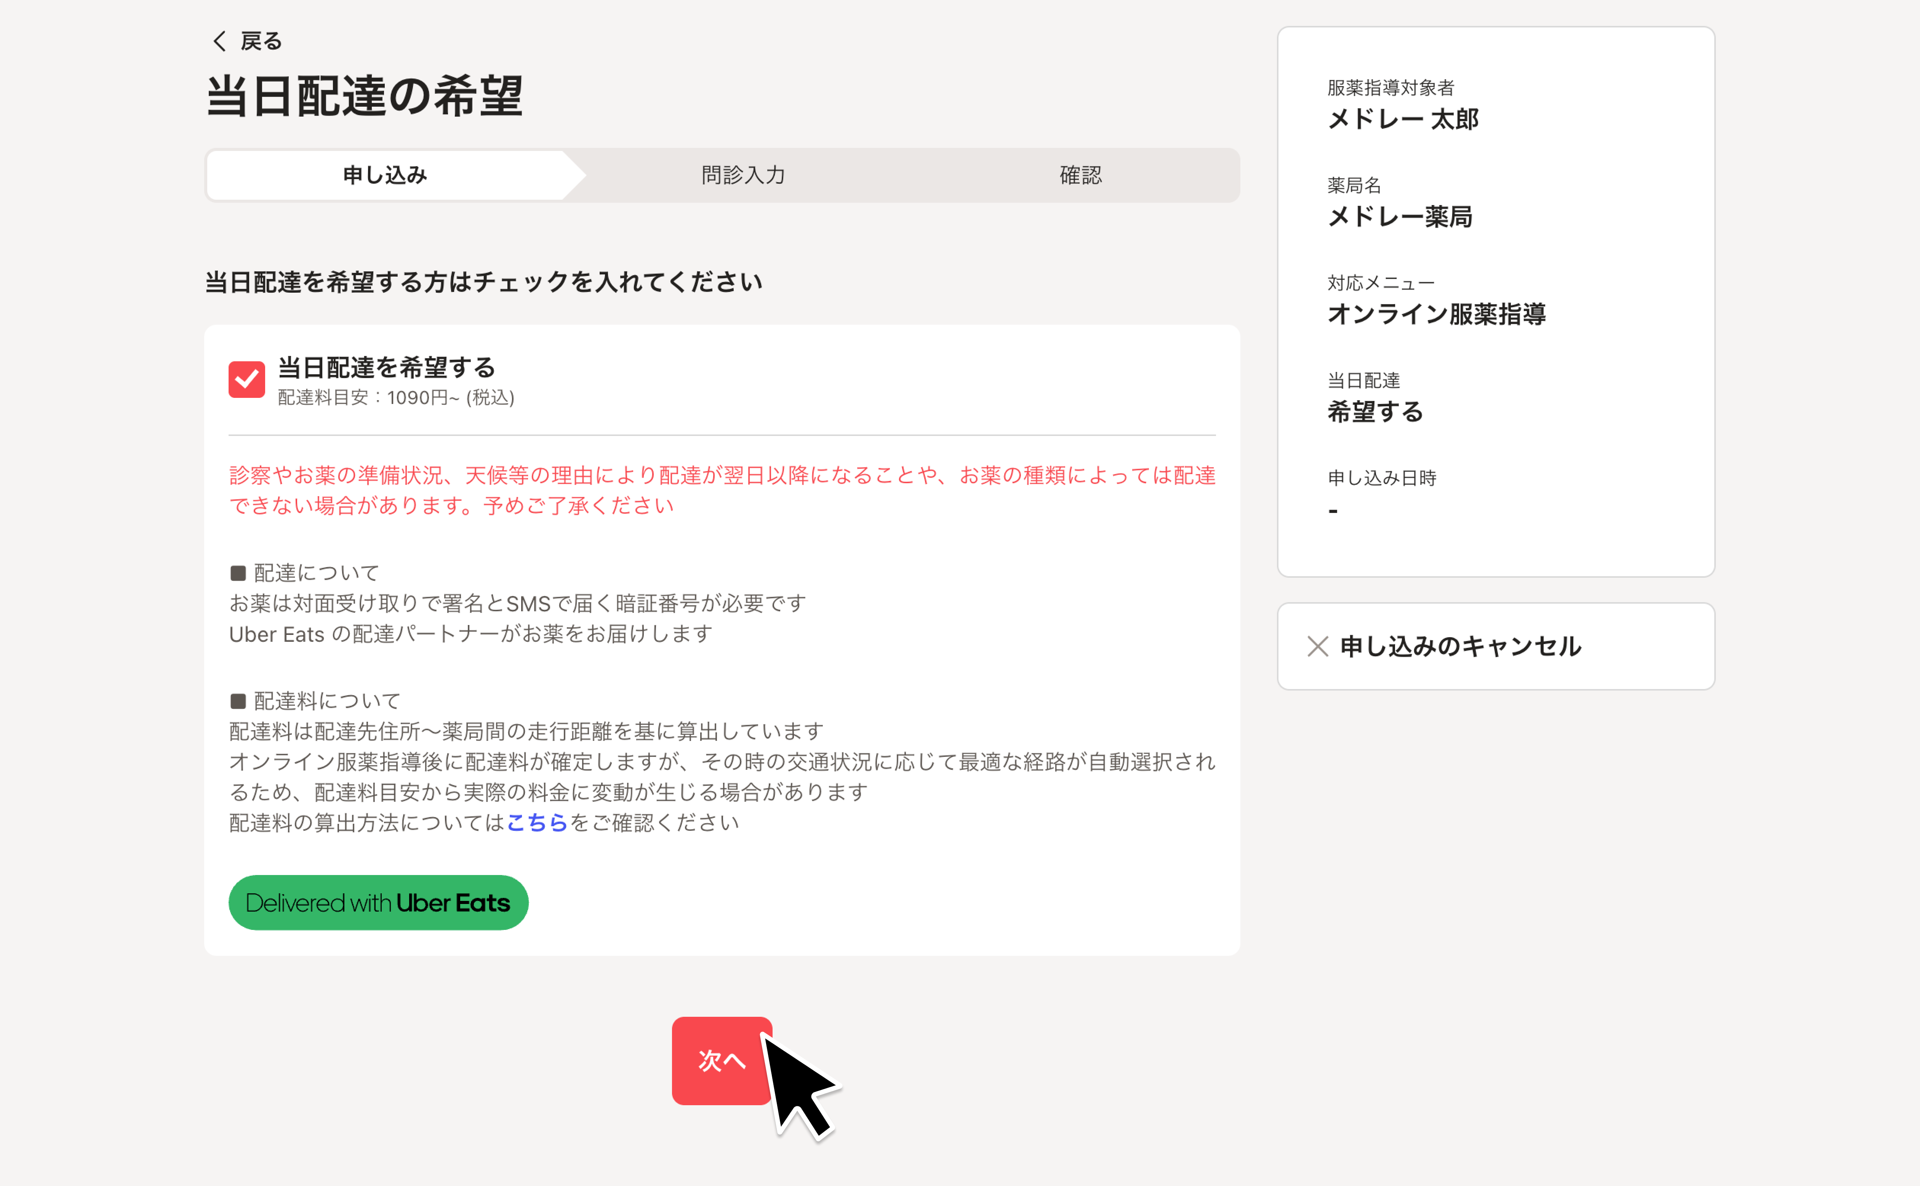Click the 希望する same-day delivery status
This screenshot has width=1920, height=1186.
pos(1375,412)
